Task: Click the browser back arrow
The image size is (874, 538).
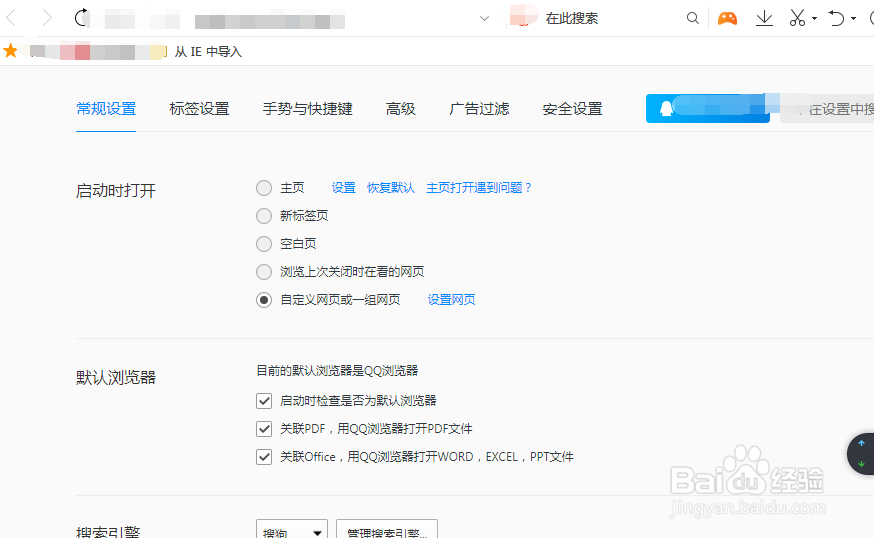Action: click(x=11, y=18)
